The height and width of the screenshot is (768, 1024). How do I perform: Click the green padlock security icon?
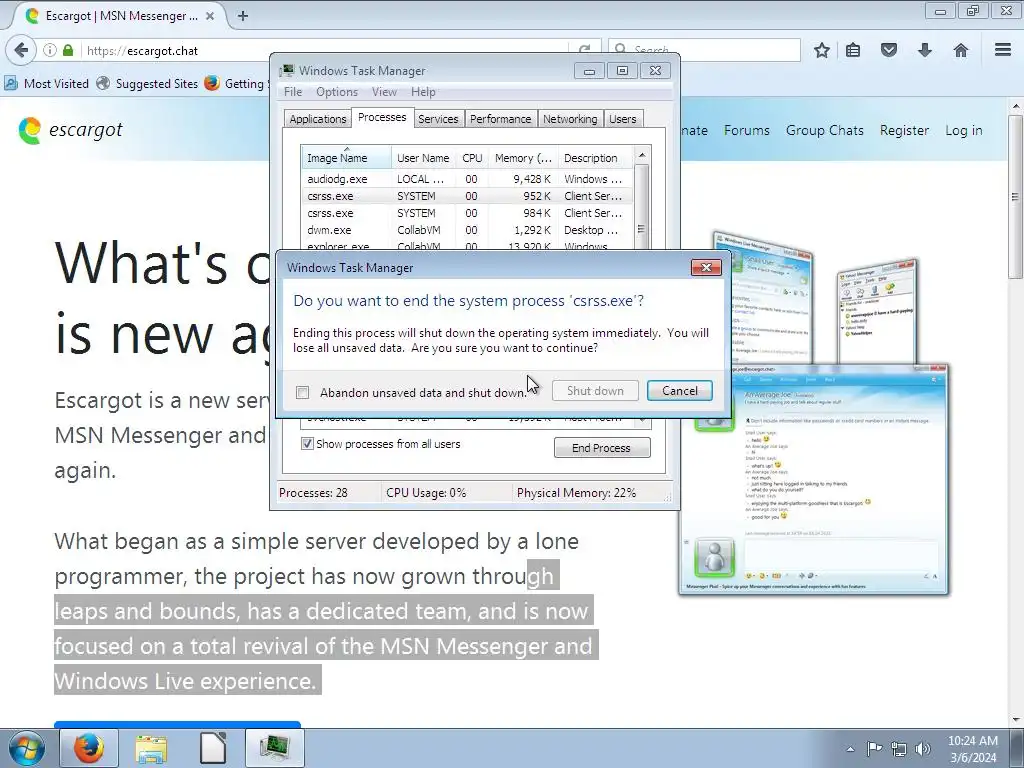click(68, 50)
